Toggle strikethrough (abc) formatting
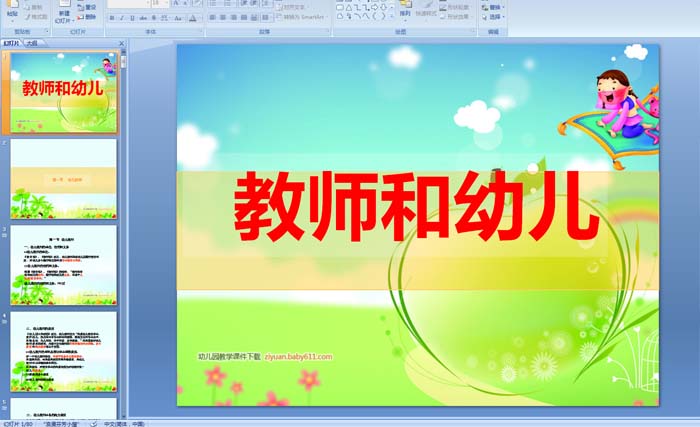 click(x=143, y=18)
